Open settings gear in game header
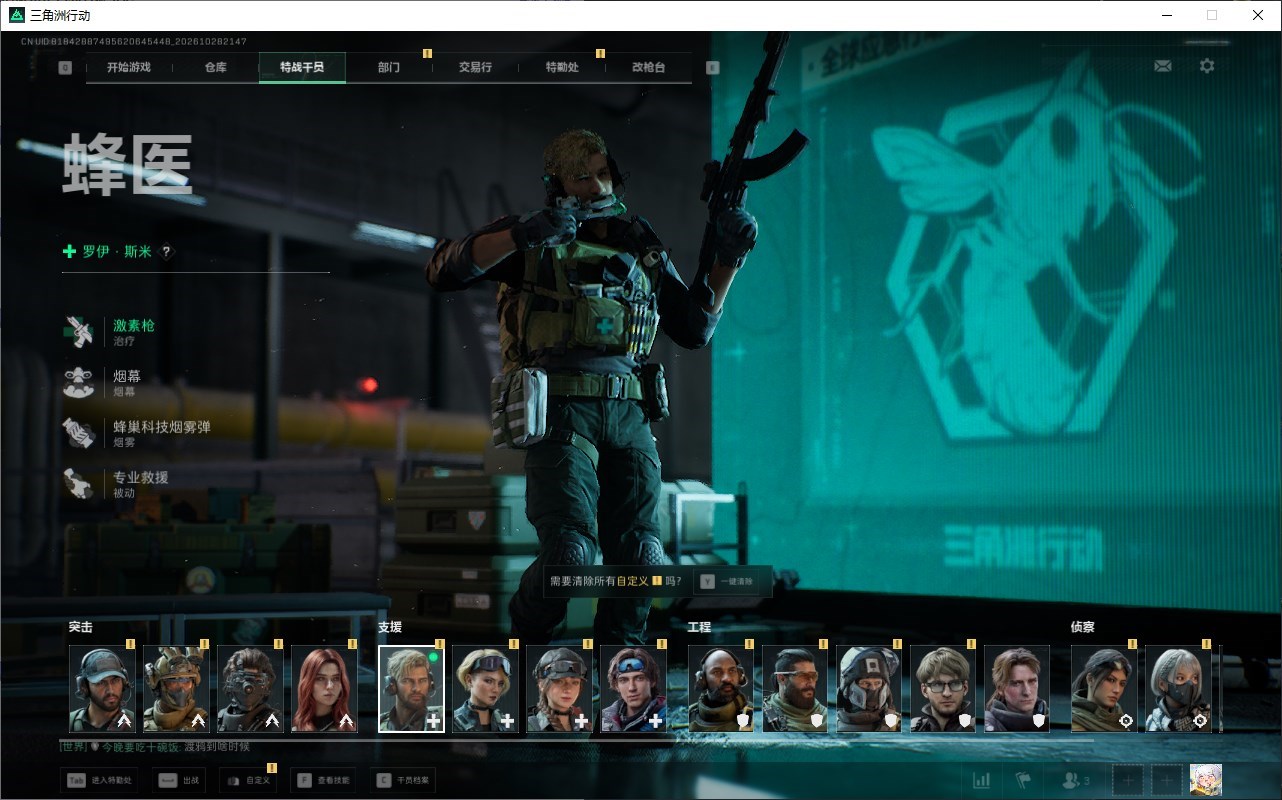Image resolution: width=1282 pixels, height=800 pixels. click(1207, 66)
